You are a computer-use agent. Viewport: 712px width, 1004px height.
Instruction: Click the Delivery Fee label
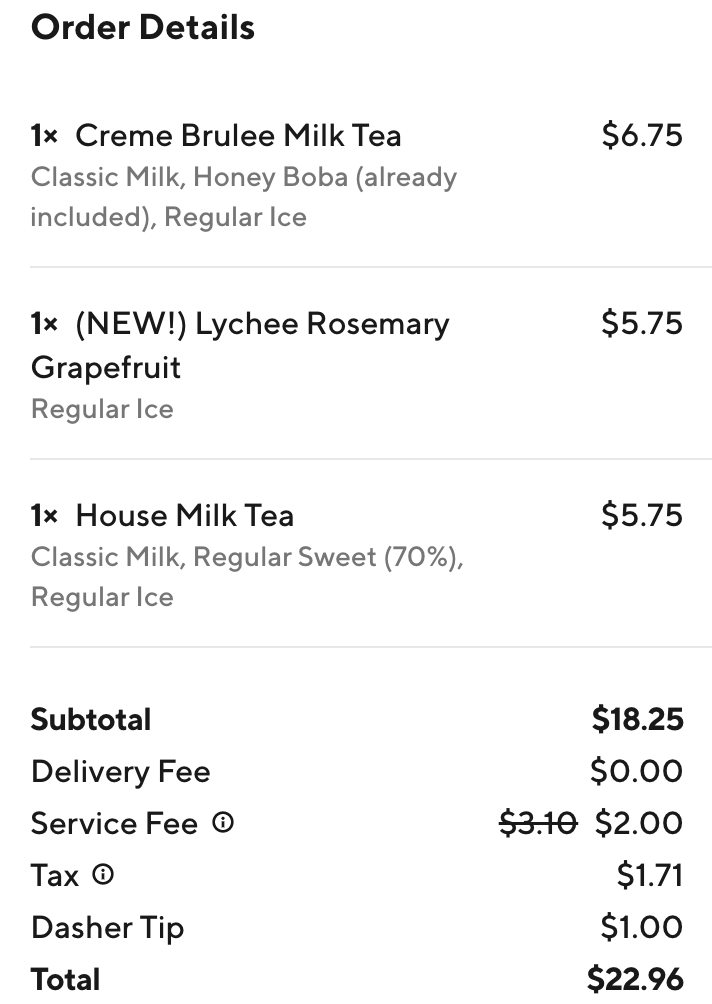pyautogui.click(x=121, y=771)
